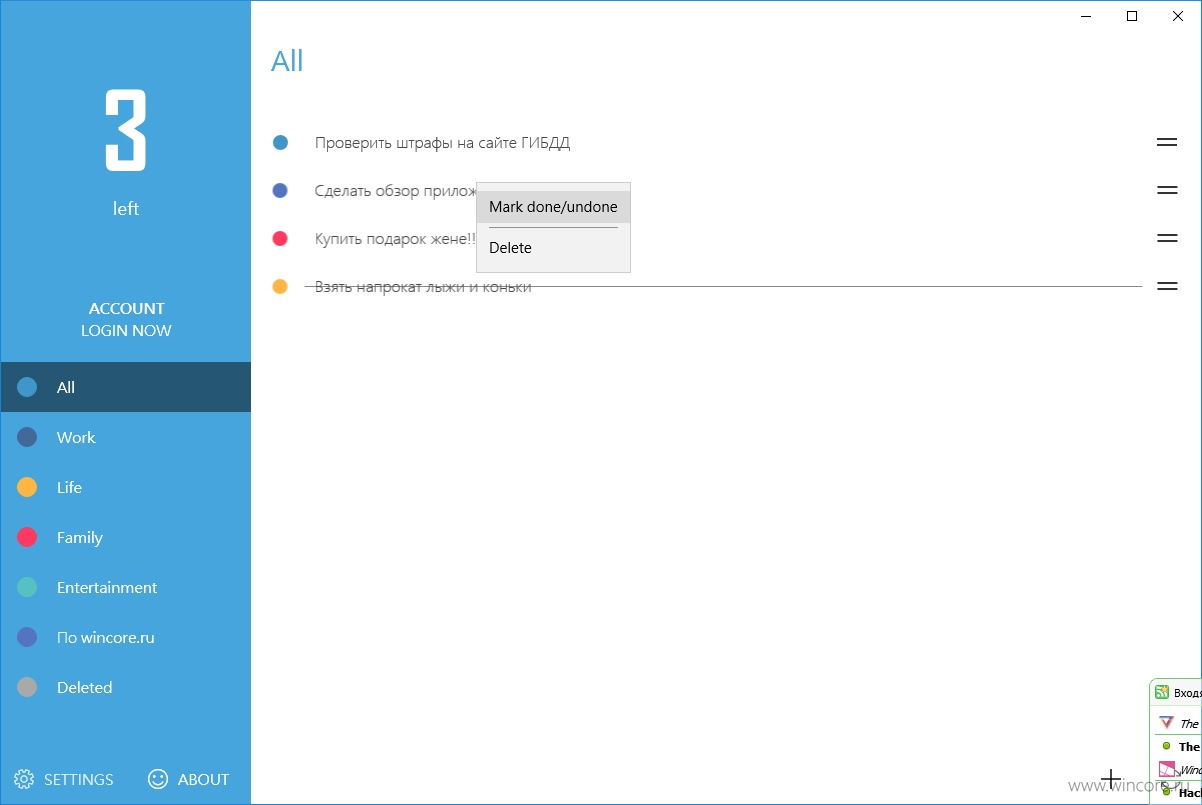The width and height of the screenshot is (1202, 805).
Task: Toggle red dot of Купить подарок task
Action: pyautogui.click(x=280, y=238)
